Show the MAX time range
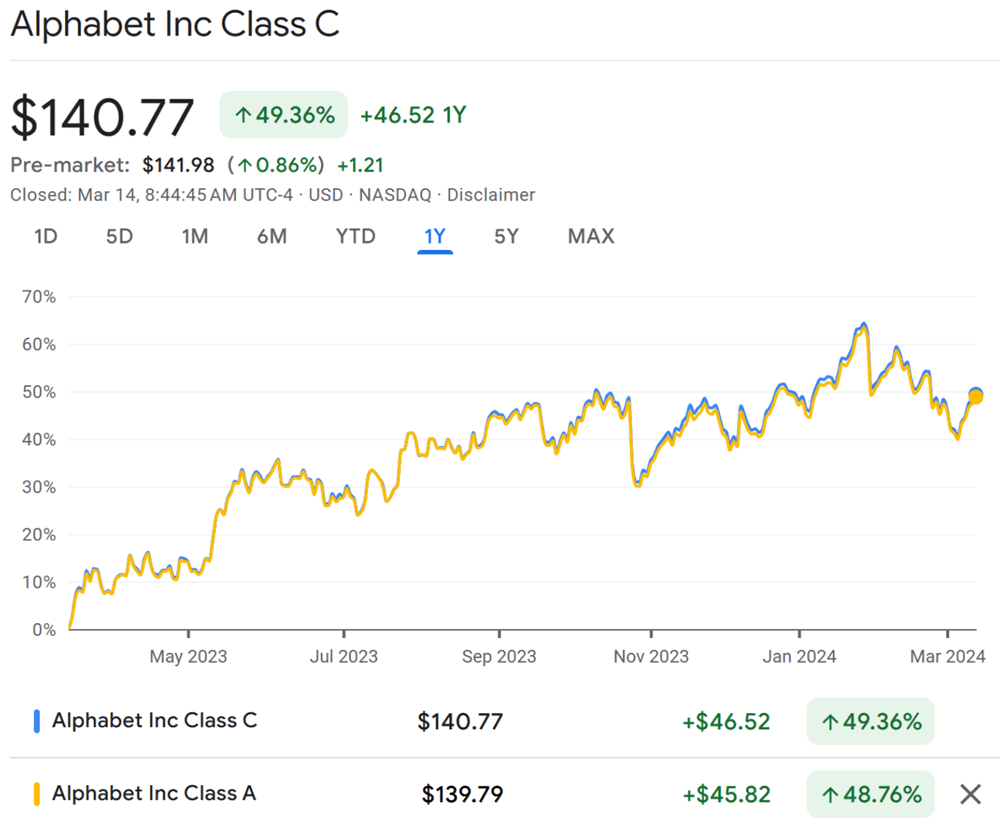 click(591, 237)
